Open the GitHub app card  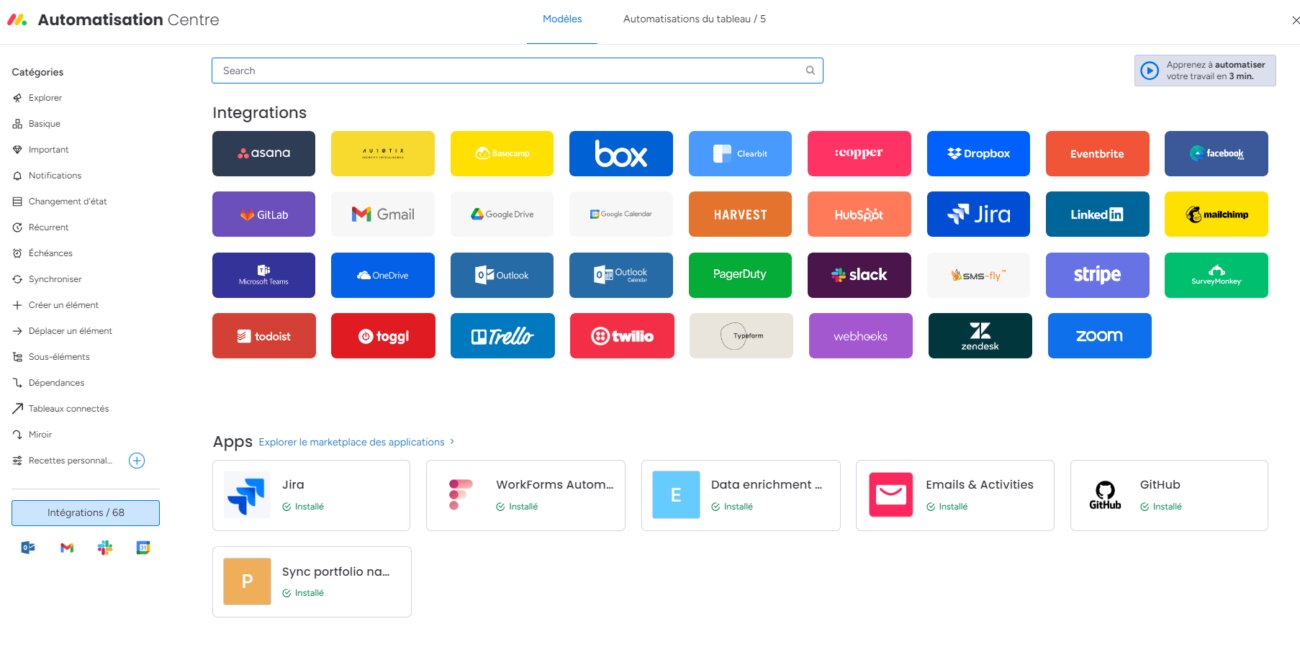click(x=1169, y=495)
